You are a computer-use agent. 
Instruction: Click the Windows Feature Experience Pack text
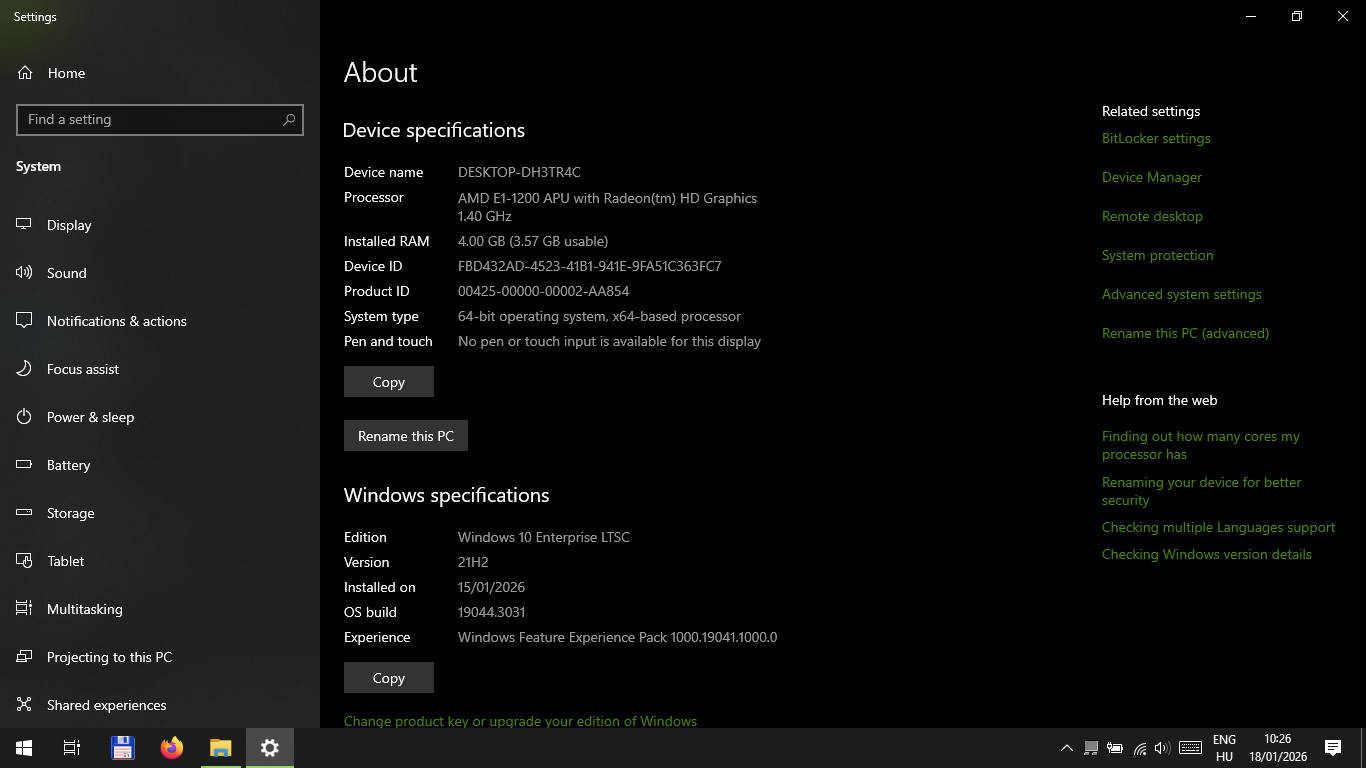617,638
